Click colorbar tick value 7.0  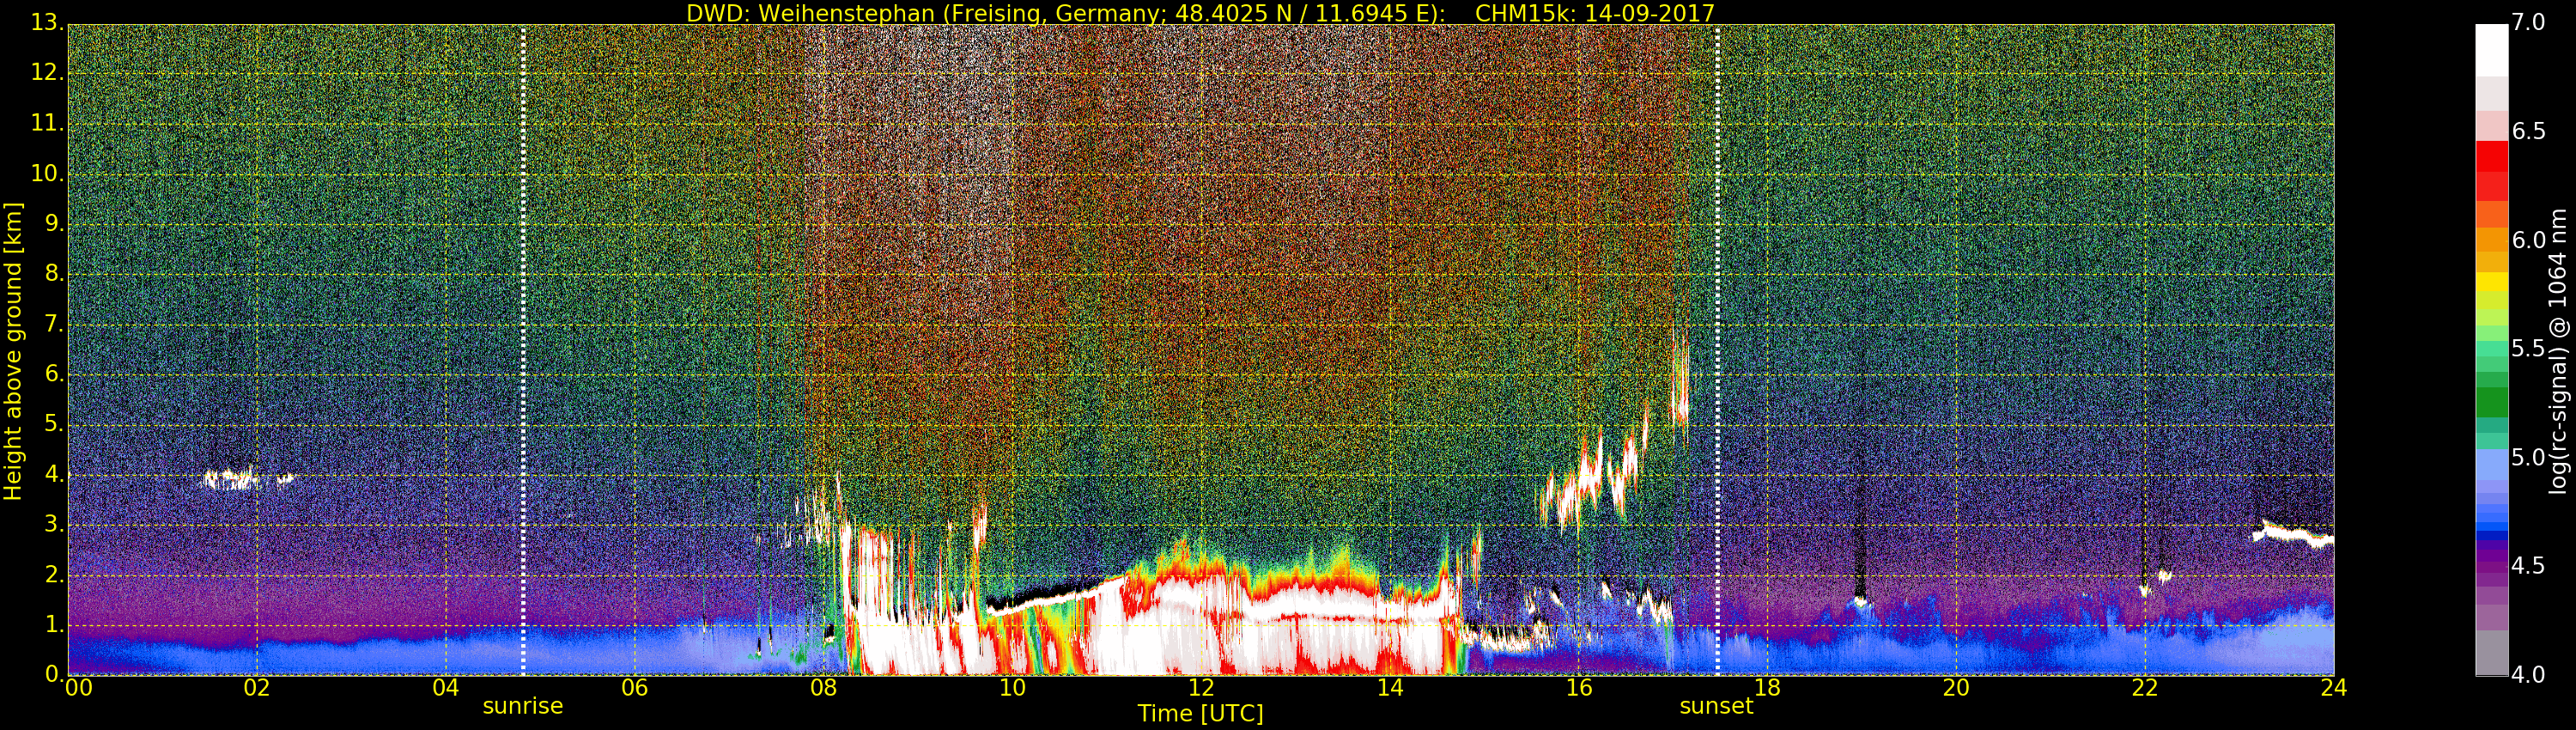(2529, 23)
